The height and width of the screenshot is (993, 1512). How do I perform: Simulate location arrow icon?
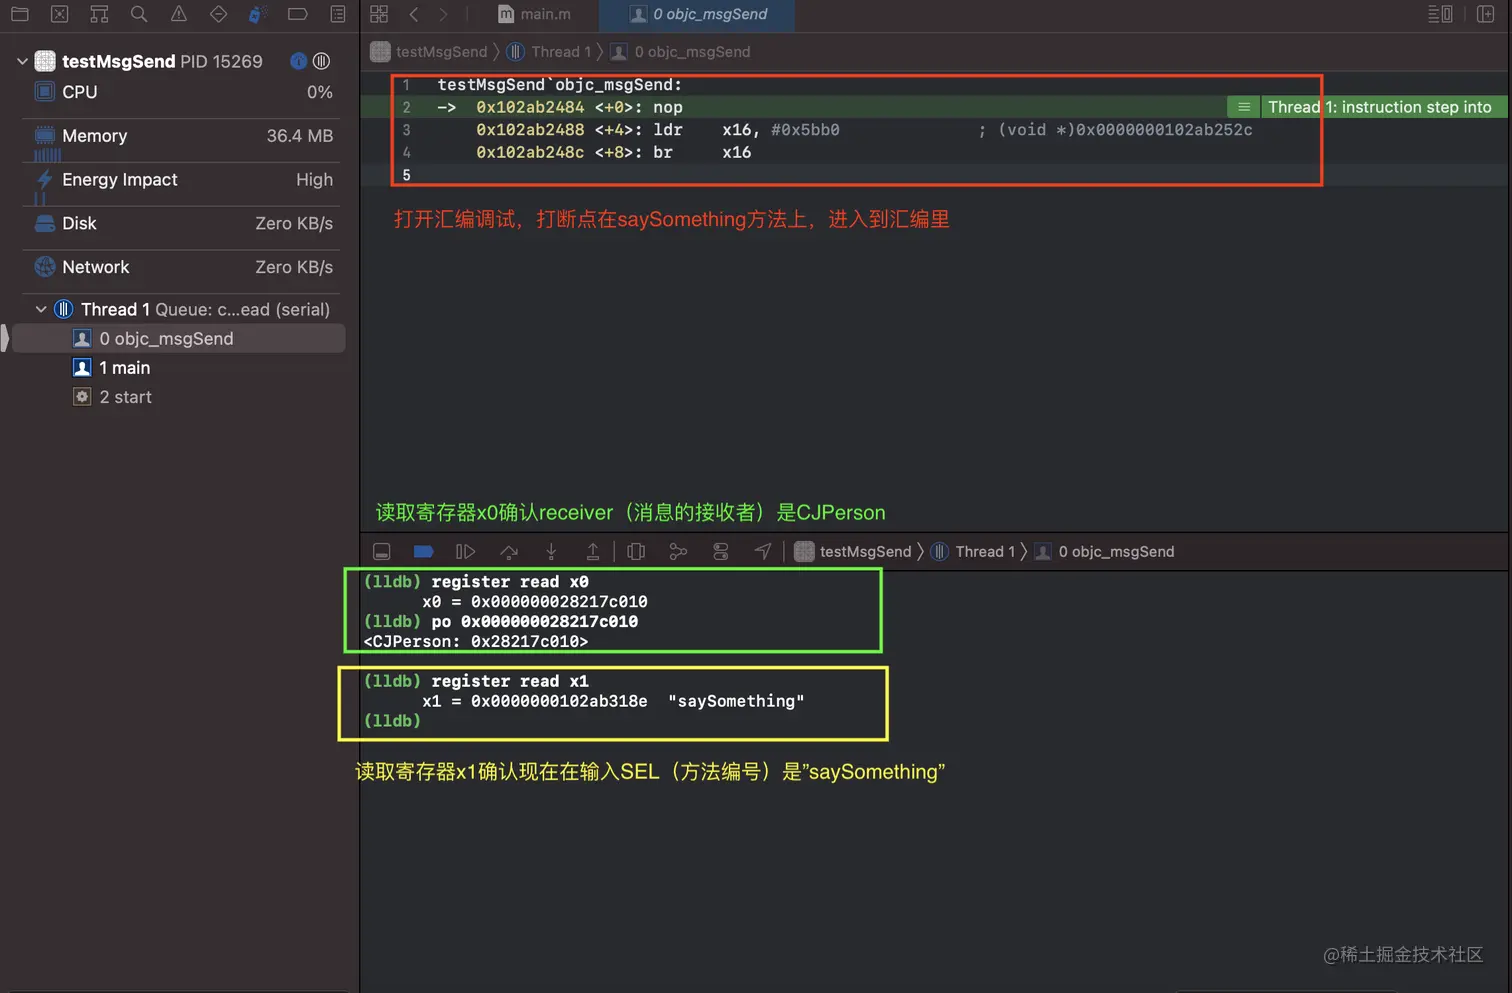762,552
